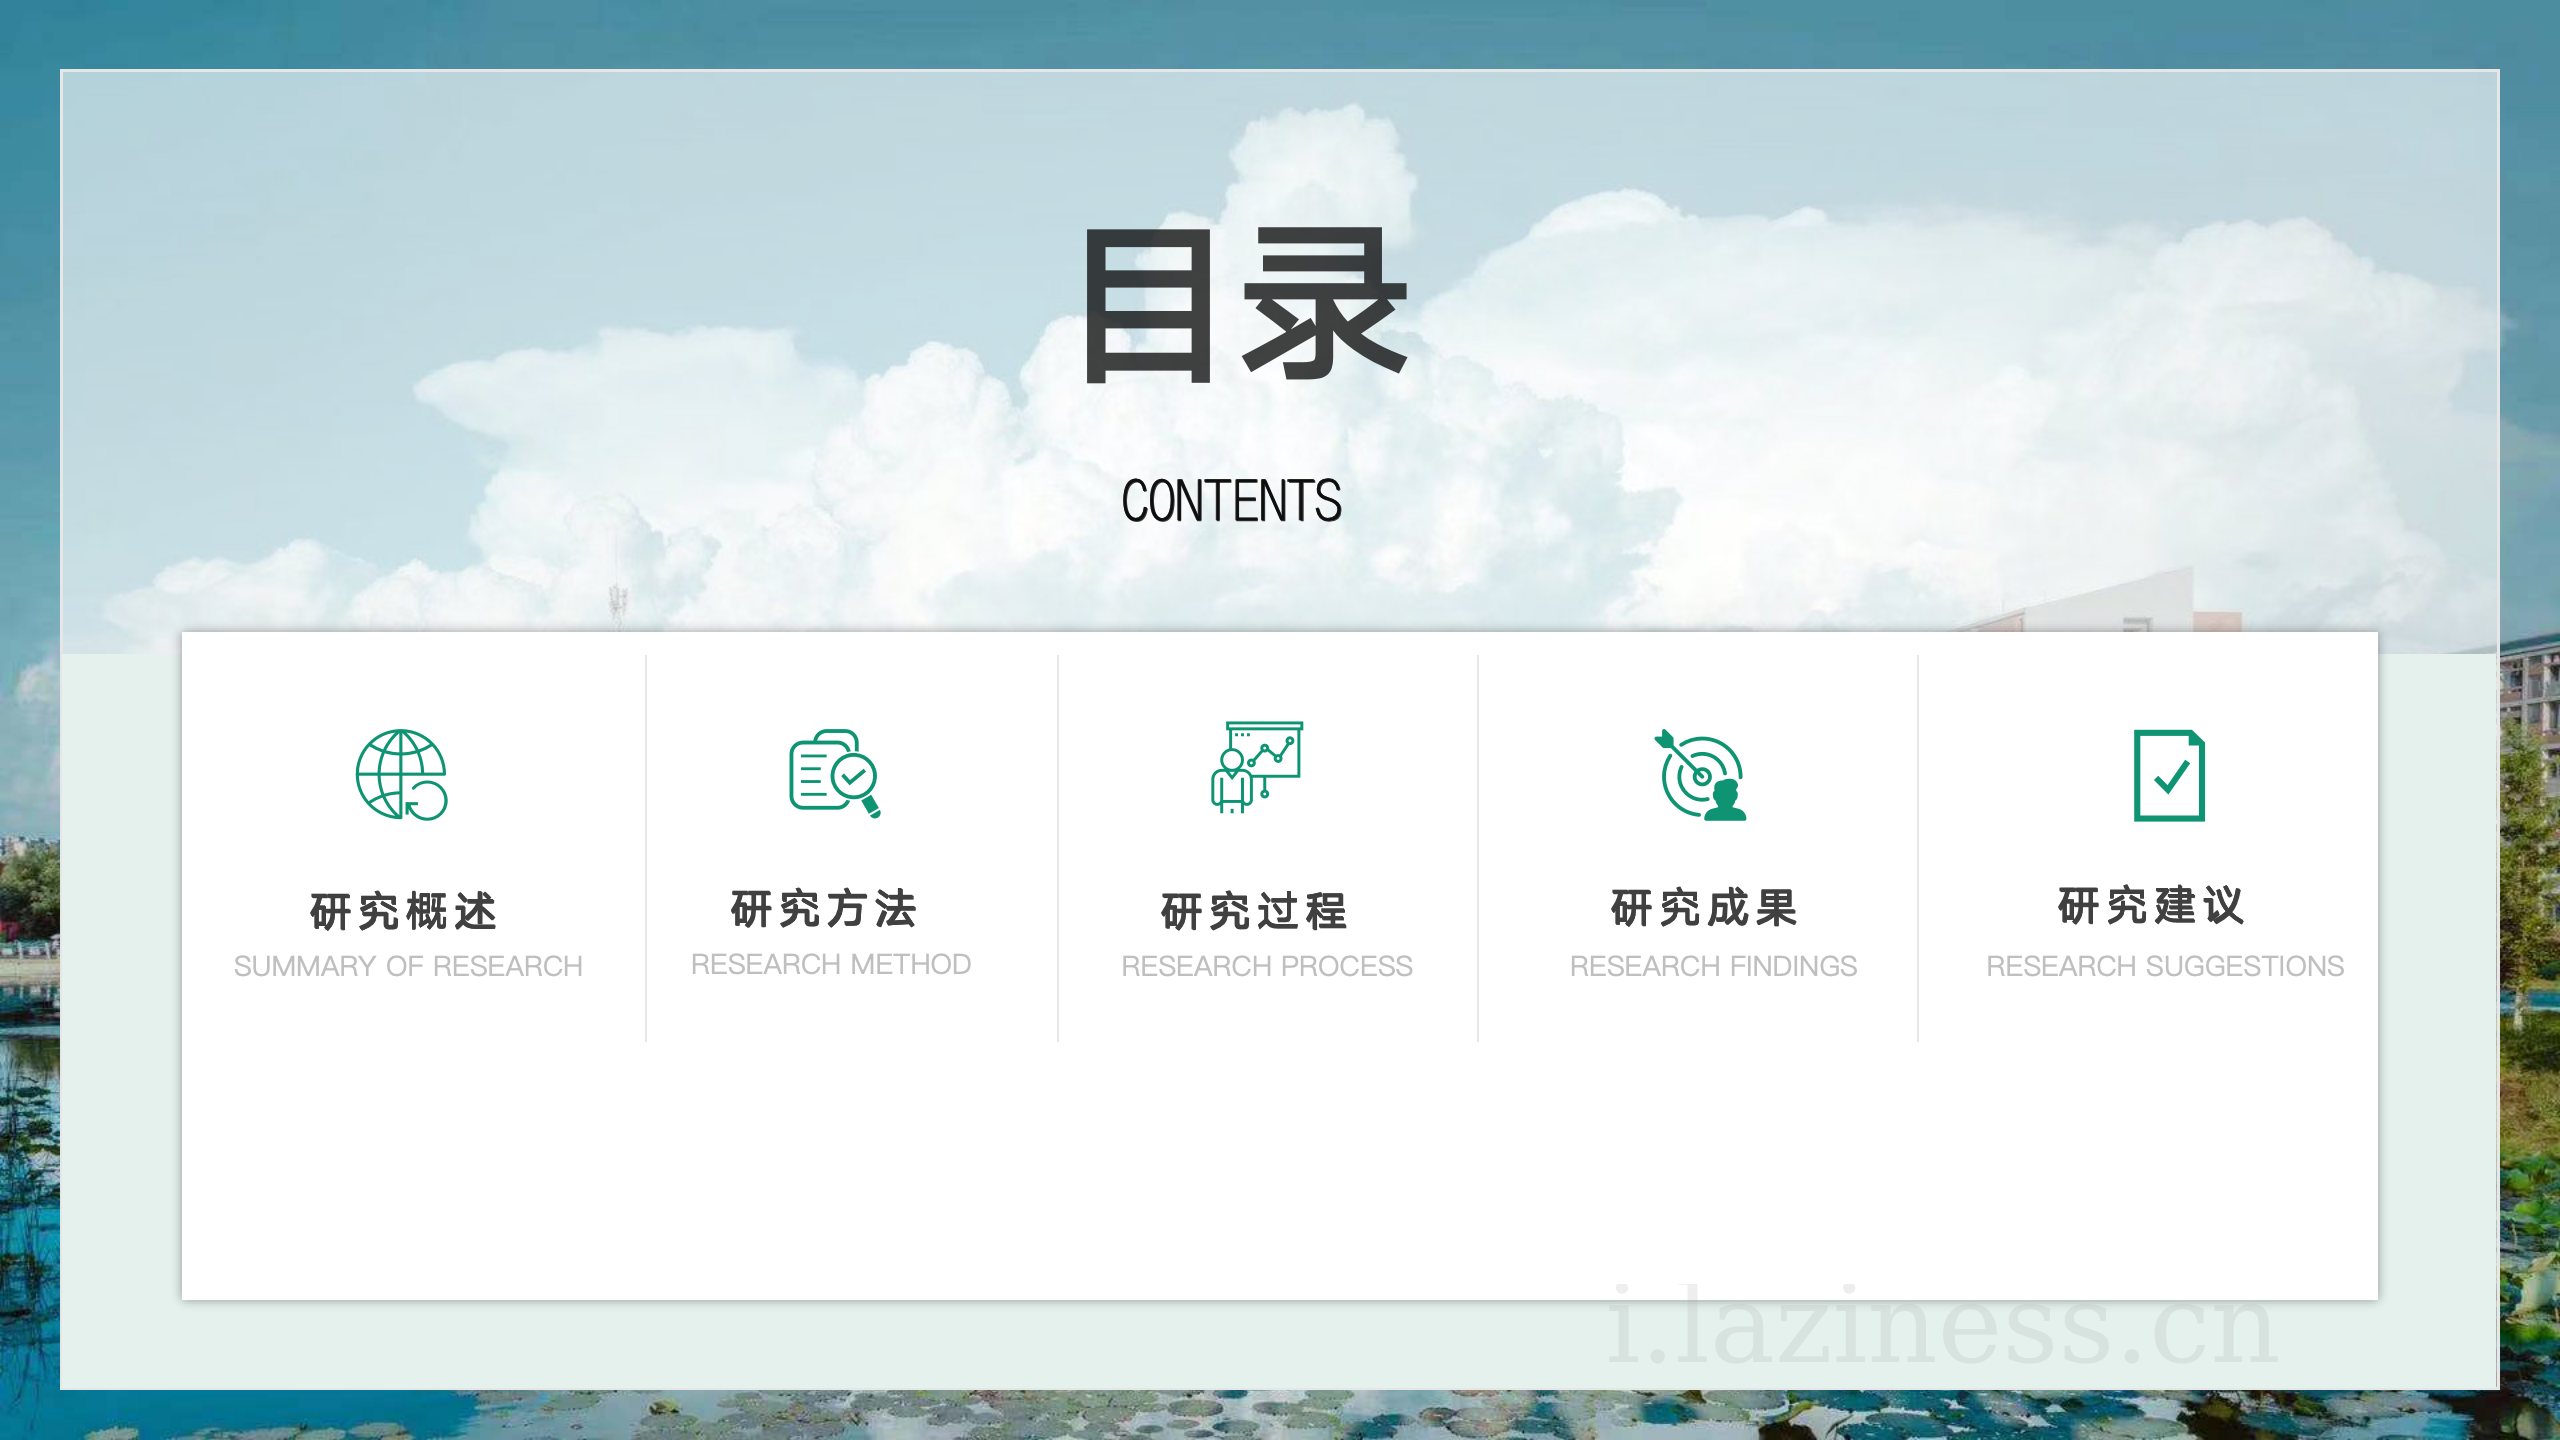This screenshot has width=2560, height=1440.
Task: Select the 研究方法 heading
Action: coord(825,909)
